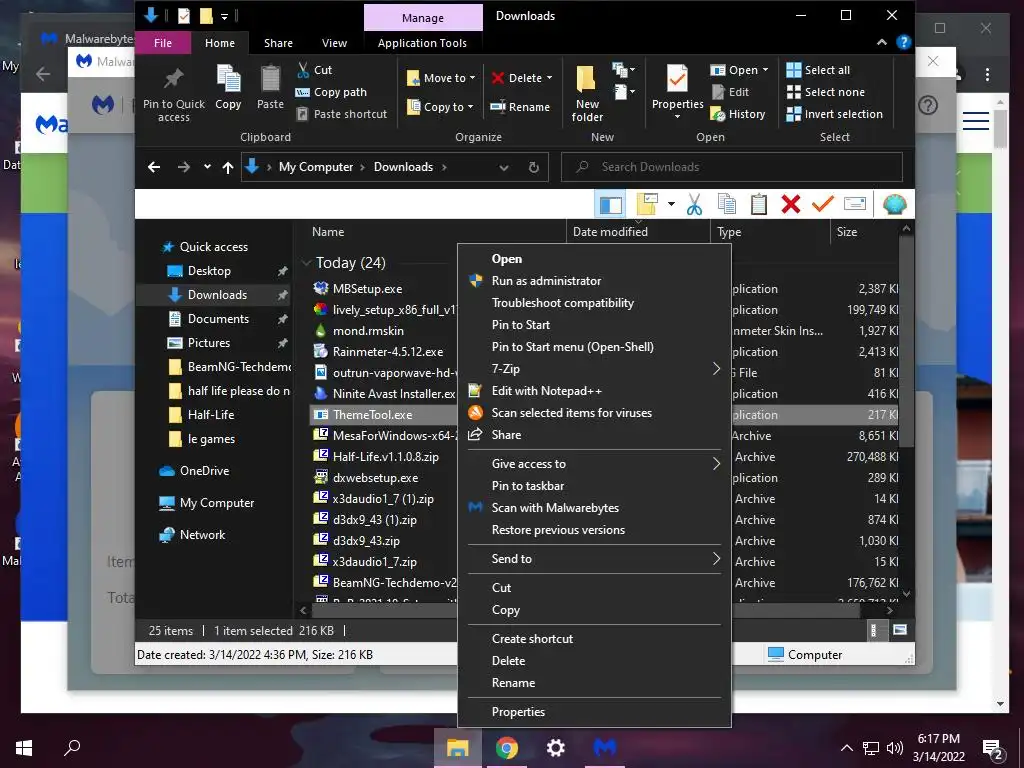The image size is (1024, 768).
Task: Click the History icon in ribbon
Action: click(718, 114)
